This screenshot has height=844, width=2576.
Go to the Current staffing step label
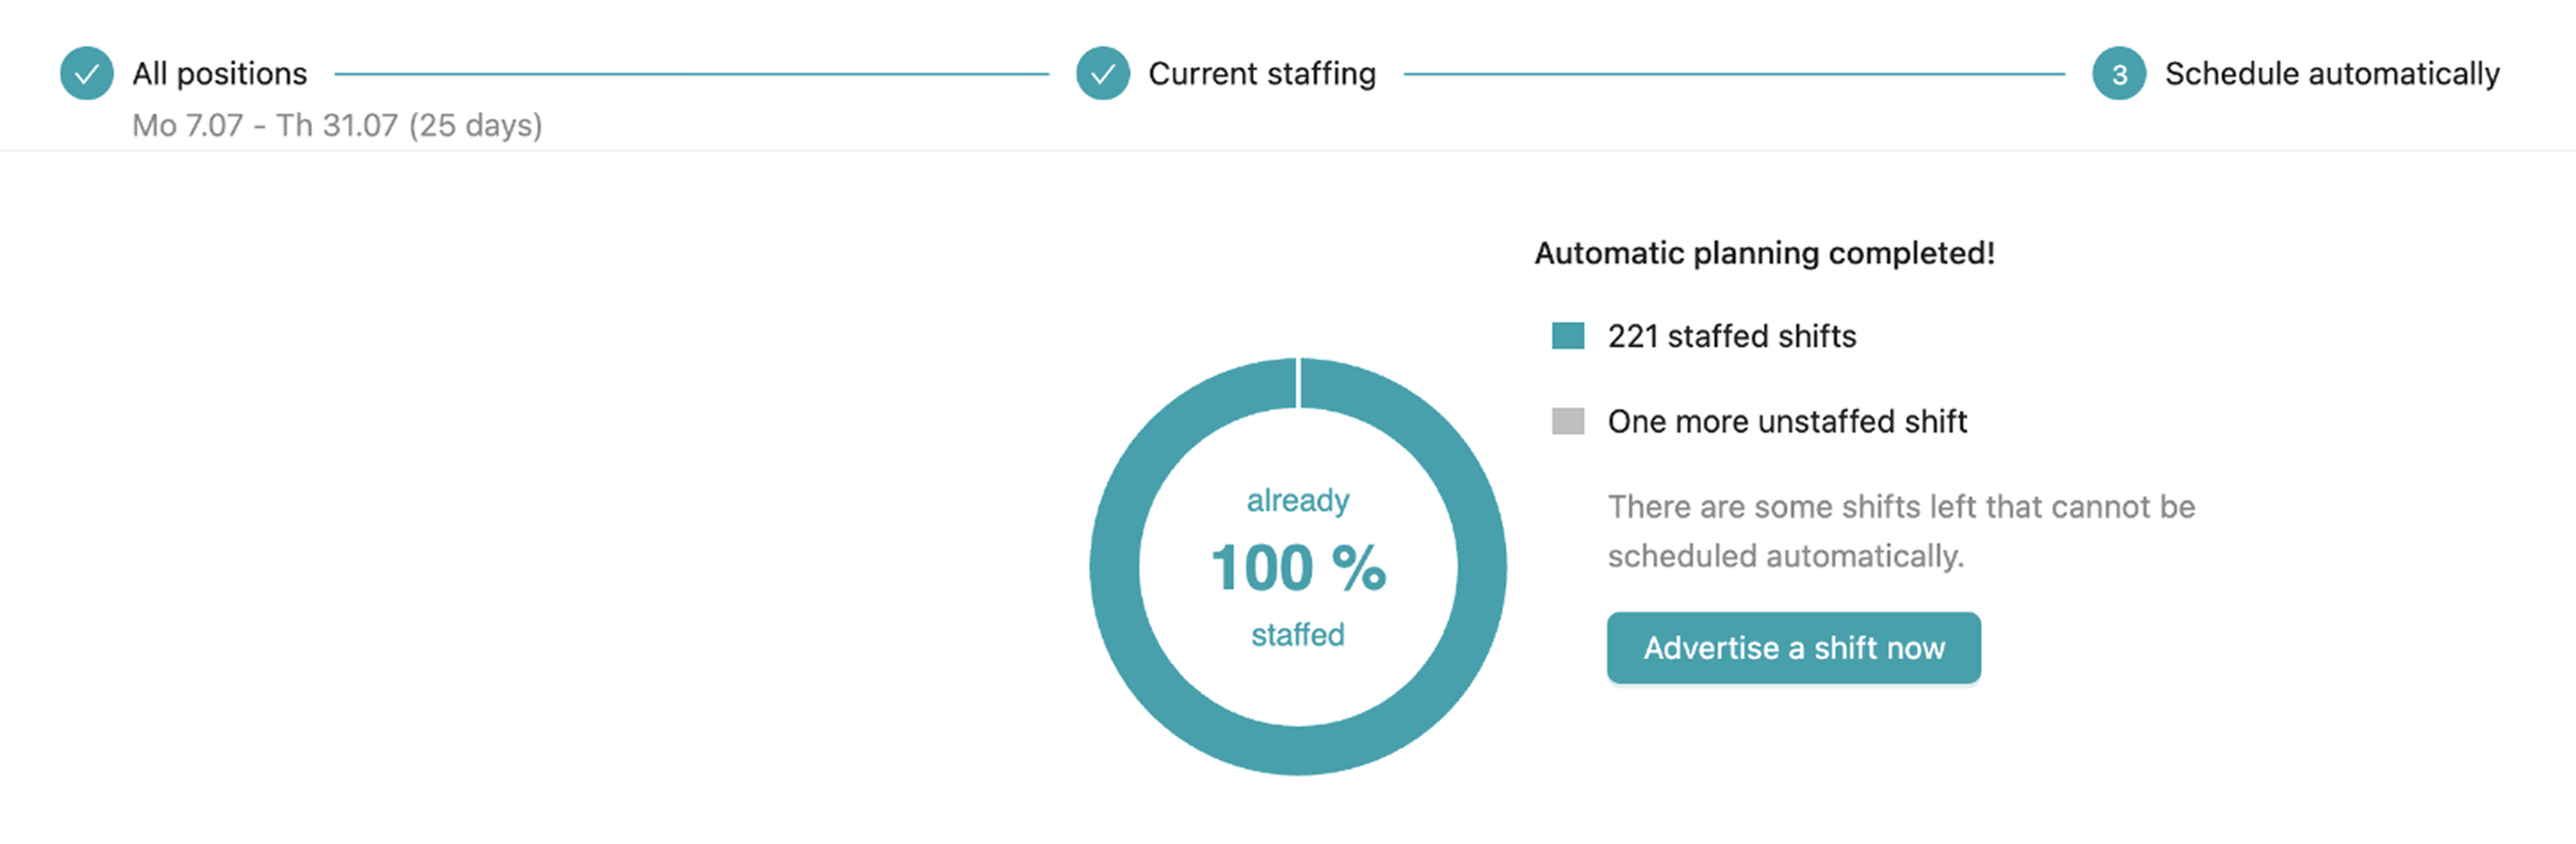click(x=1261, y=73)
